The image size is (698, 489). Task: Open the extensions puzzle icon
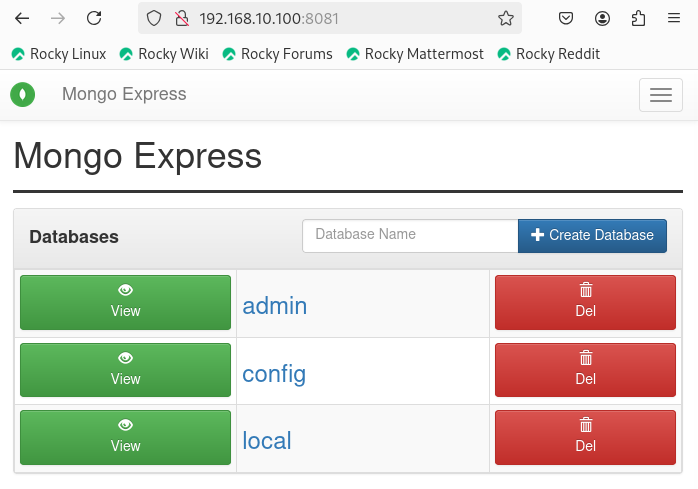pyautogui.click(x=638, y=18)
